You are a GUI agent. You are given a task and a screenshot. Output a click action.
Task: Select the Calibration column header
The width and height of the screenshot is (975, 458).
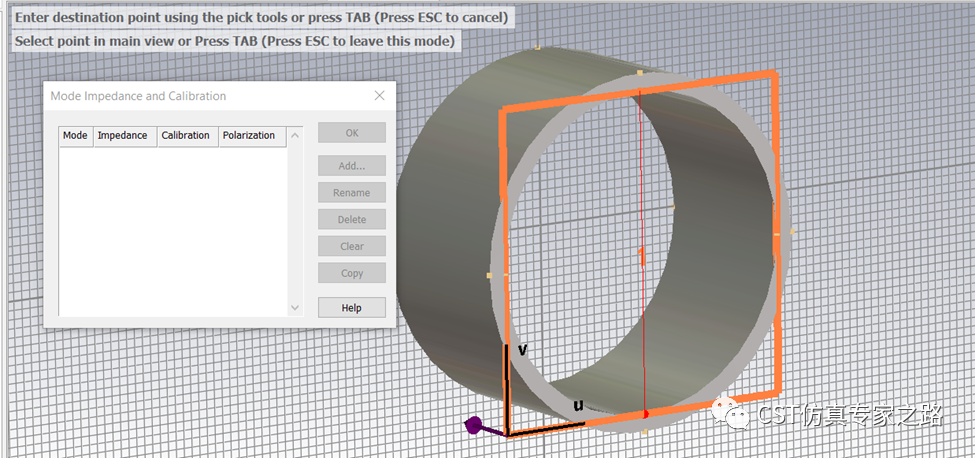(x=188, y=136)
